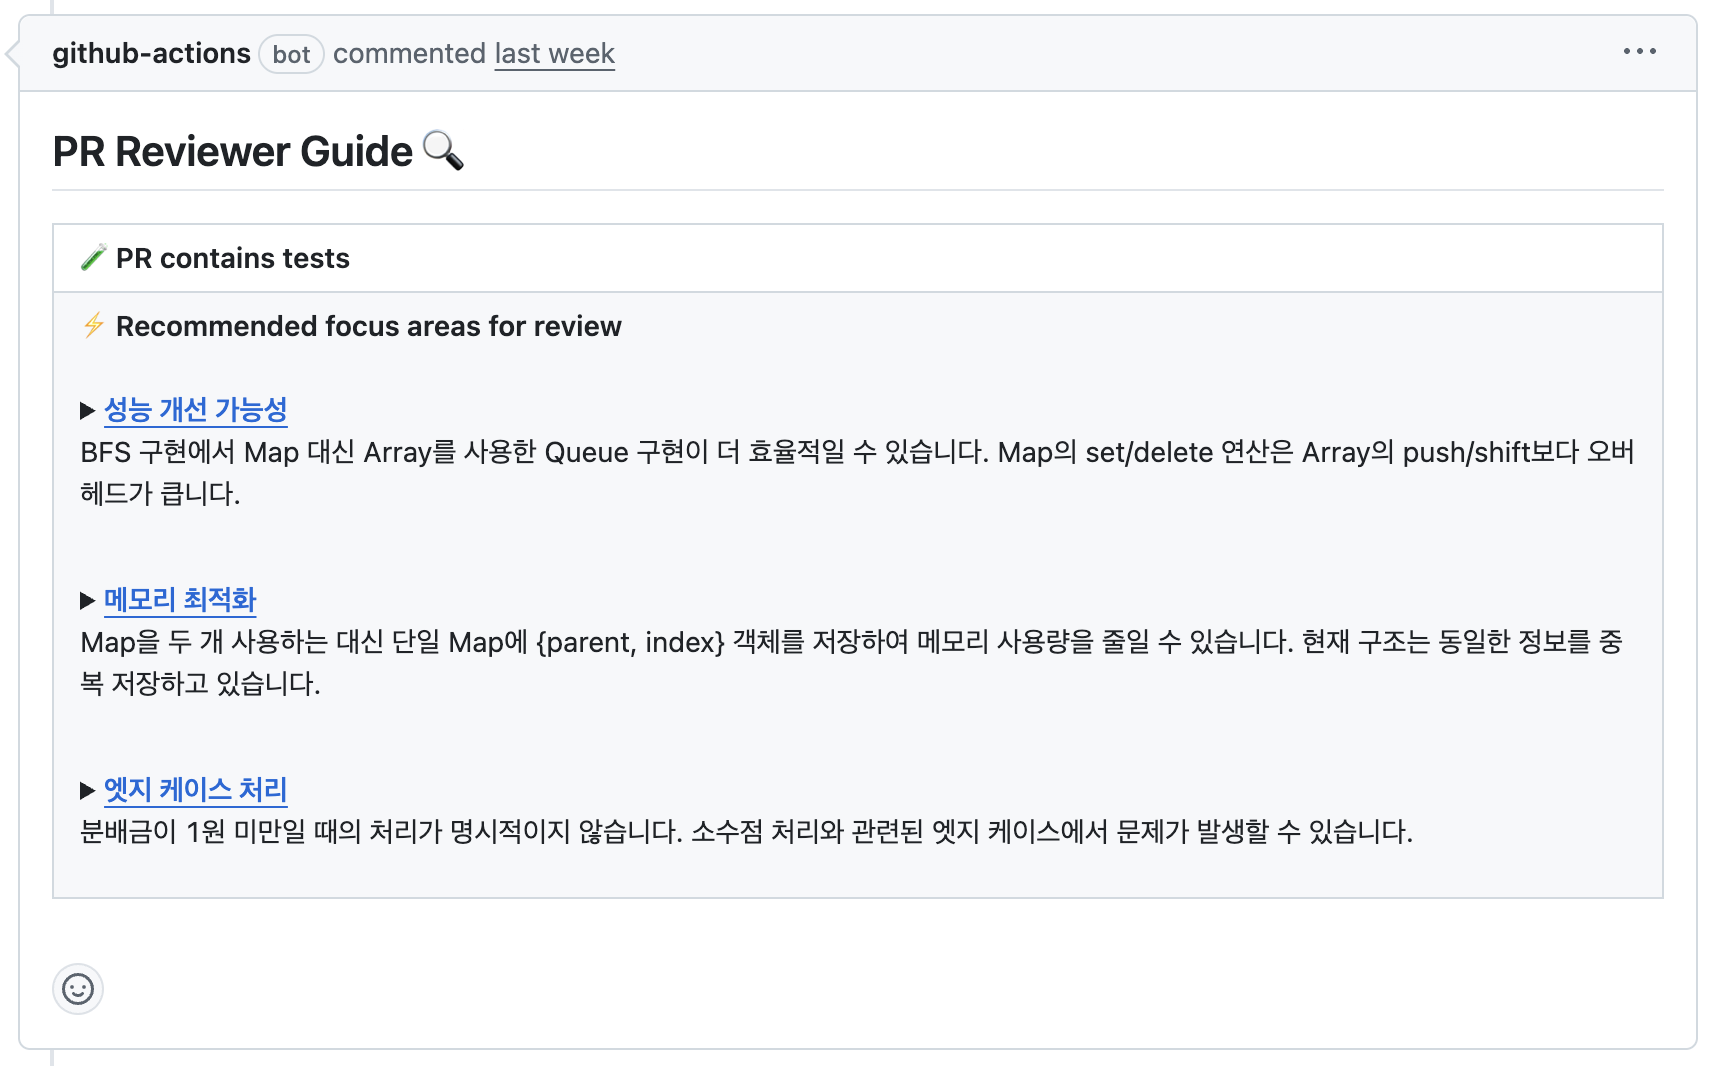Open the comment options kebab menu

pos(1640,51)
